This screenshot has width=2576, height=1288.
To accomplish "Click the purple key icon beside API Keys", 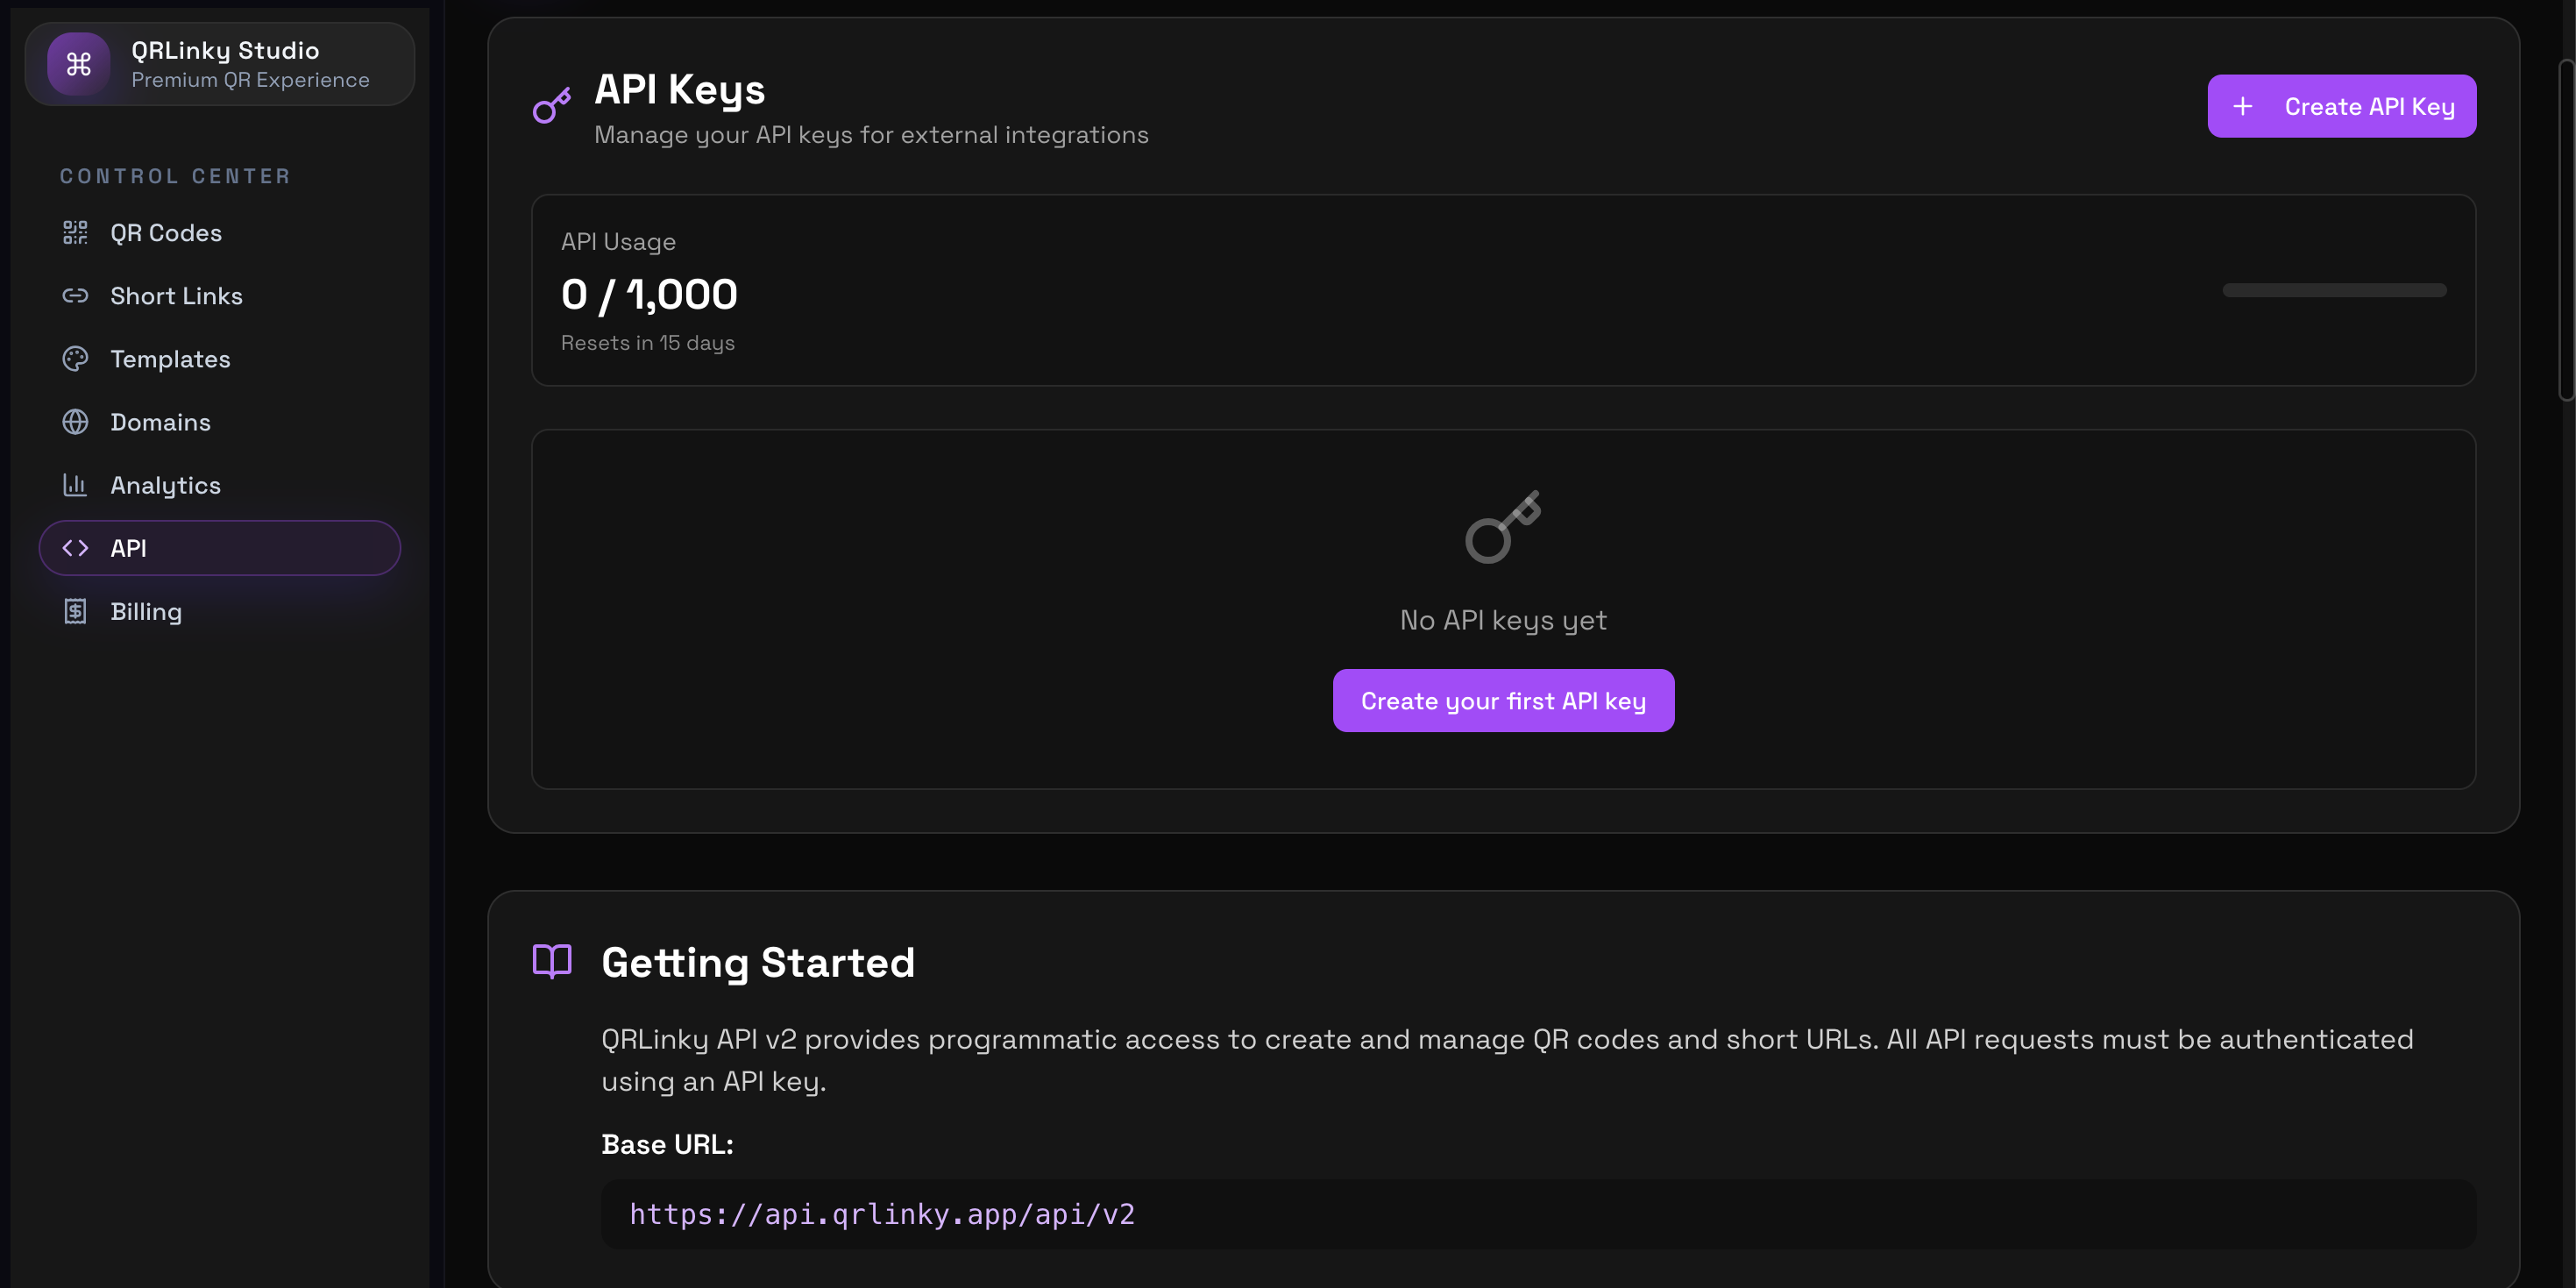I will (x=551, y=105).
